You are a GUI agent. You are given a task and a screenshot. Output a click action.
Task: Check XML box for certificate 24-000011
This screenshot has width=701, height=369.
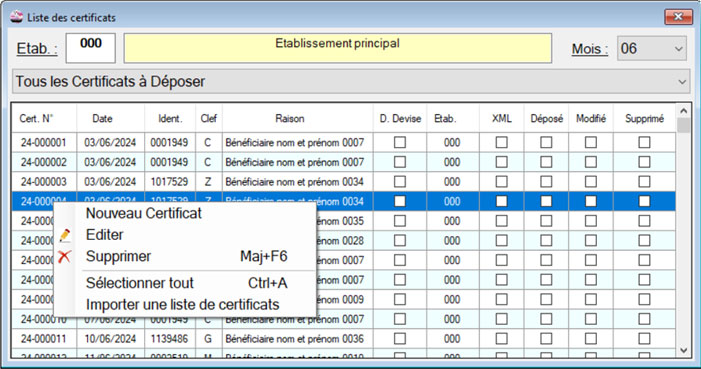coord(502,339)
